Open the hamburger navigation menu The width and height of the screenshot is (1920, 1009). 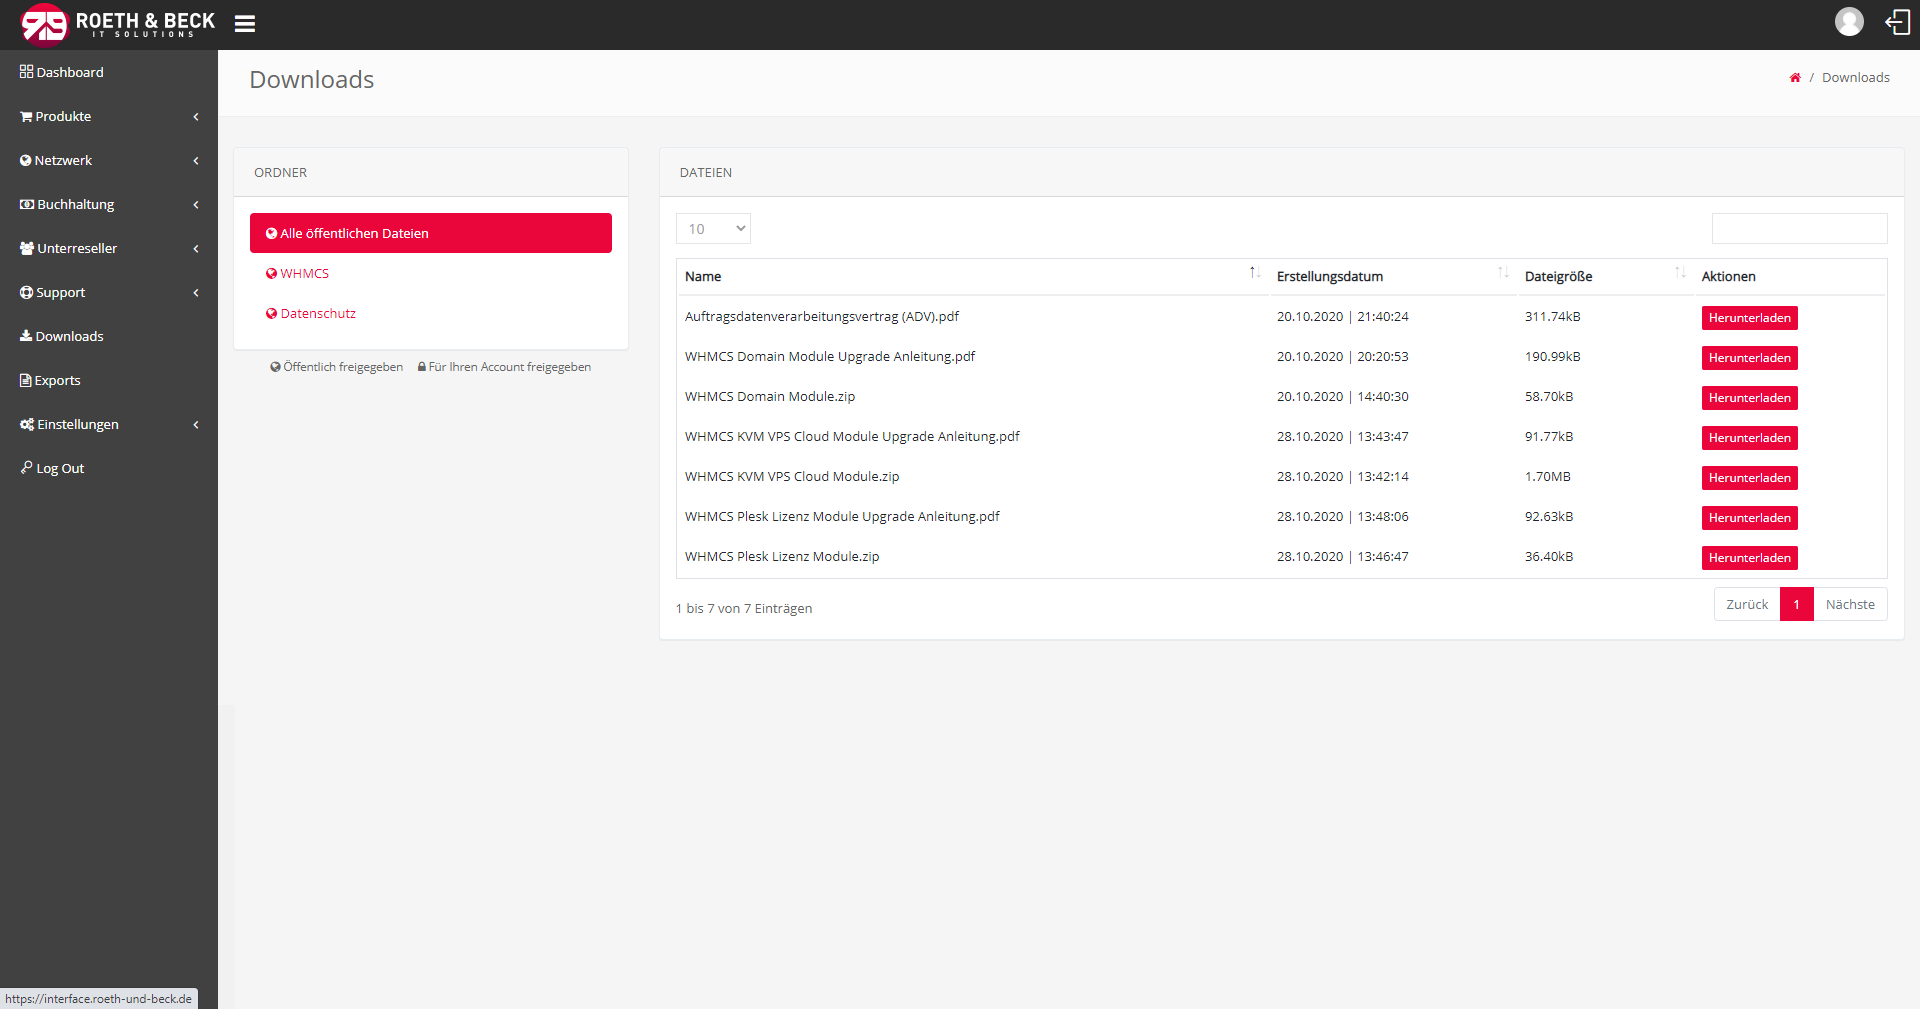click(244, 23)
